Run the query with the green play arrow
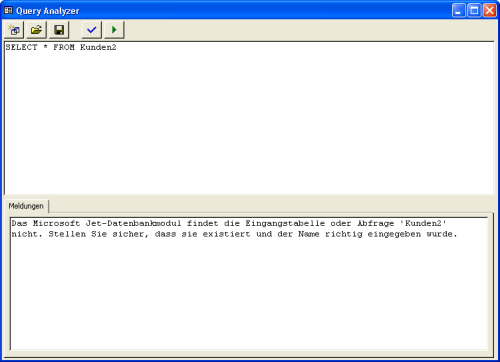500x362 pixels. [114, 30]
